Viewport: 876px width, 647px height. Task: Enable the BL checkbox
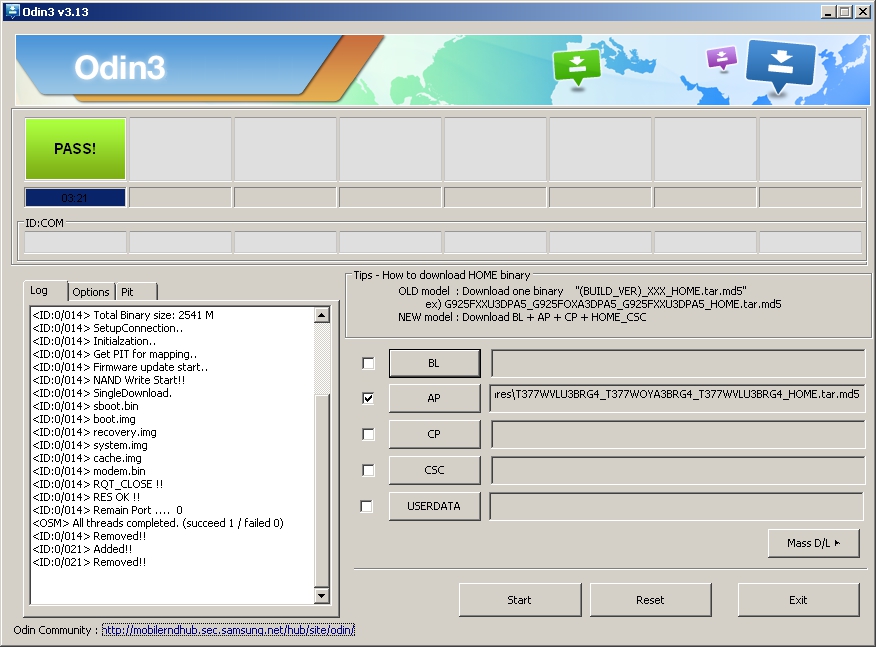click(368, 364)
